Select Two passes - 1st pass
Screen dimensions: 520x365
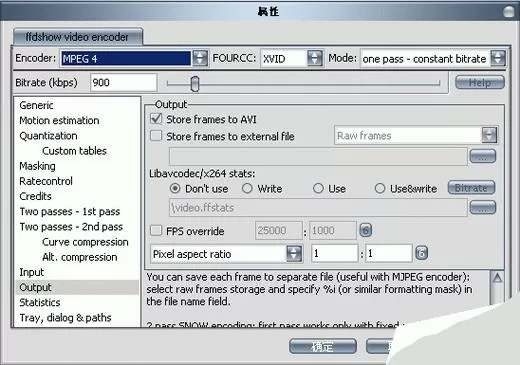[x=70, y=211]
